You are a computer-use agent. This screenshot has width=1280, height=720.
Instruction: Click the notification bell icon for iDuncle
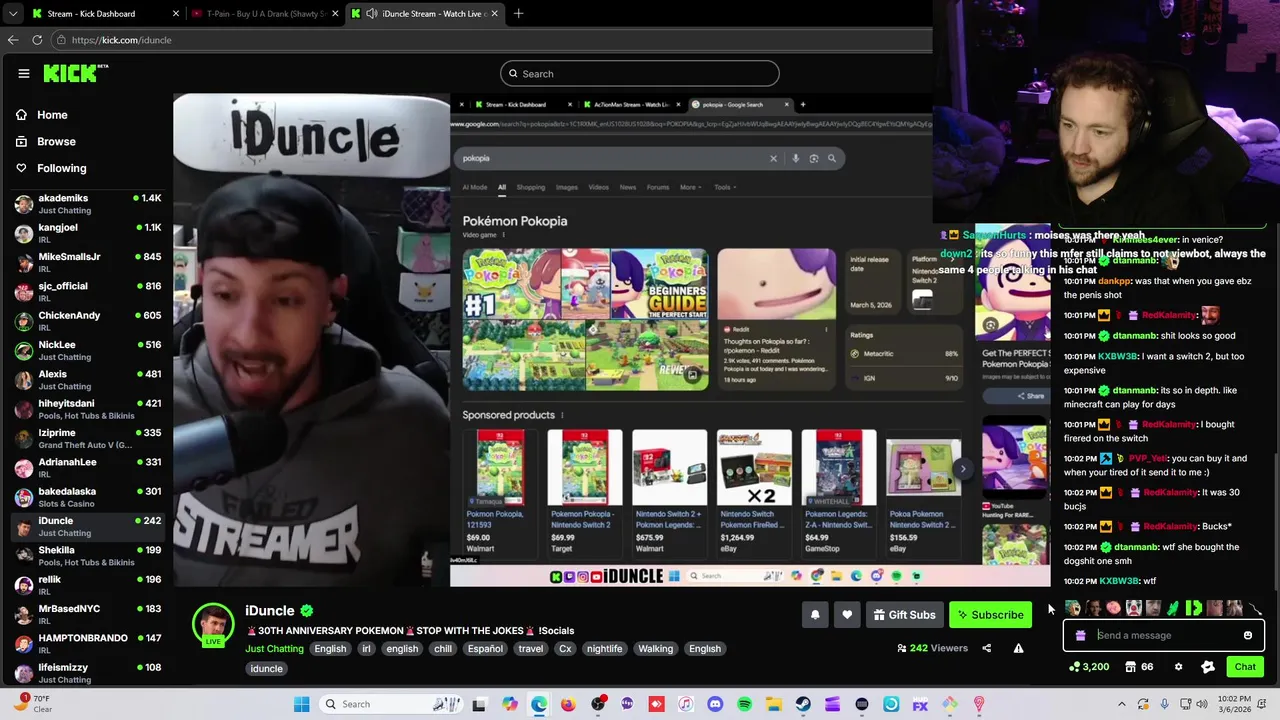815,615
